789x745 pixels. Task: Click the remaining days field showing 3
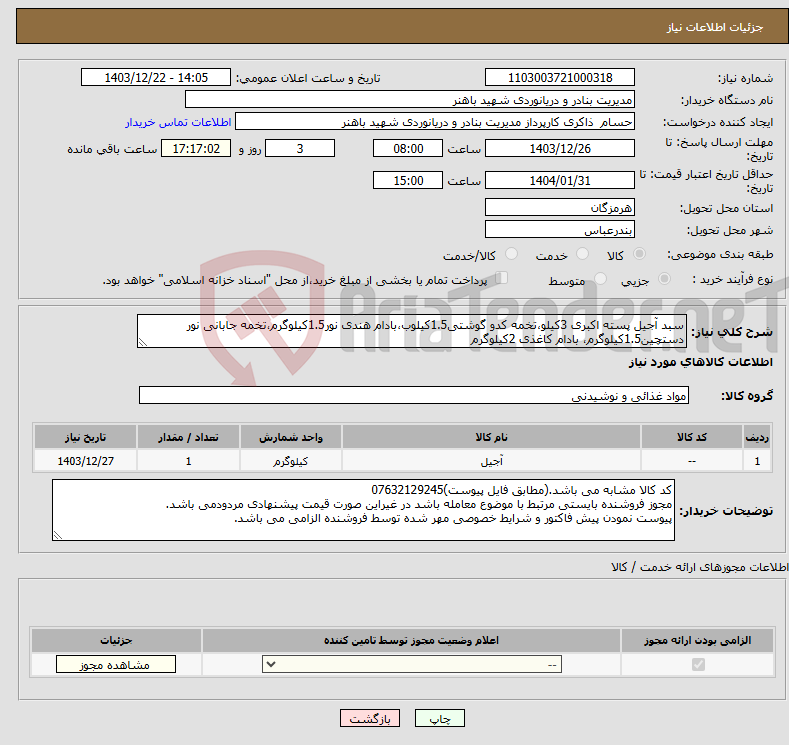tap(300, 148)
